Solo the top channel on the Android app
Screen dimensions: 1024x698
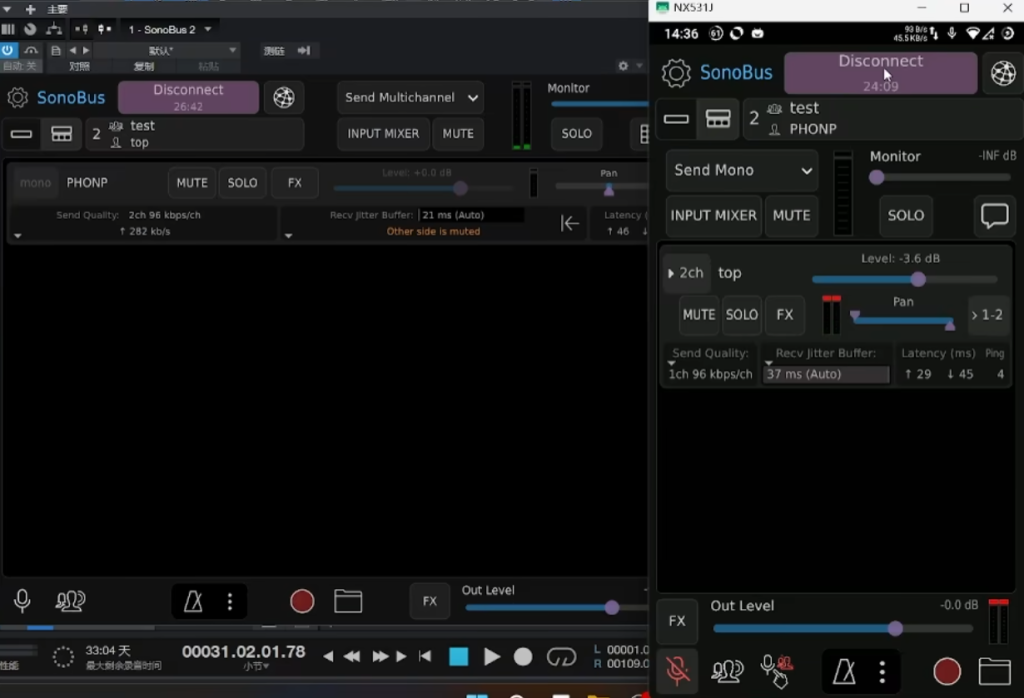[x=741, y=314]
